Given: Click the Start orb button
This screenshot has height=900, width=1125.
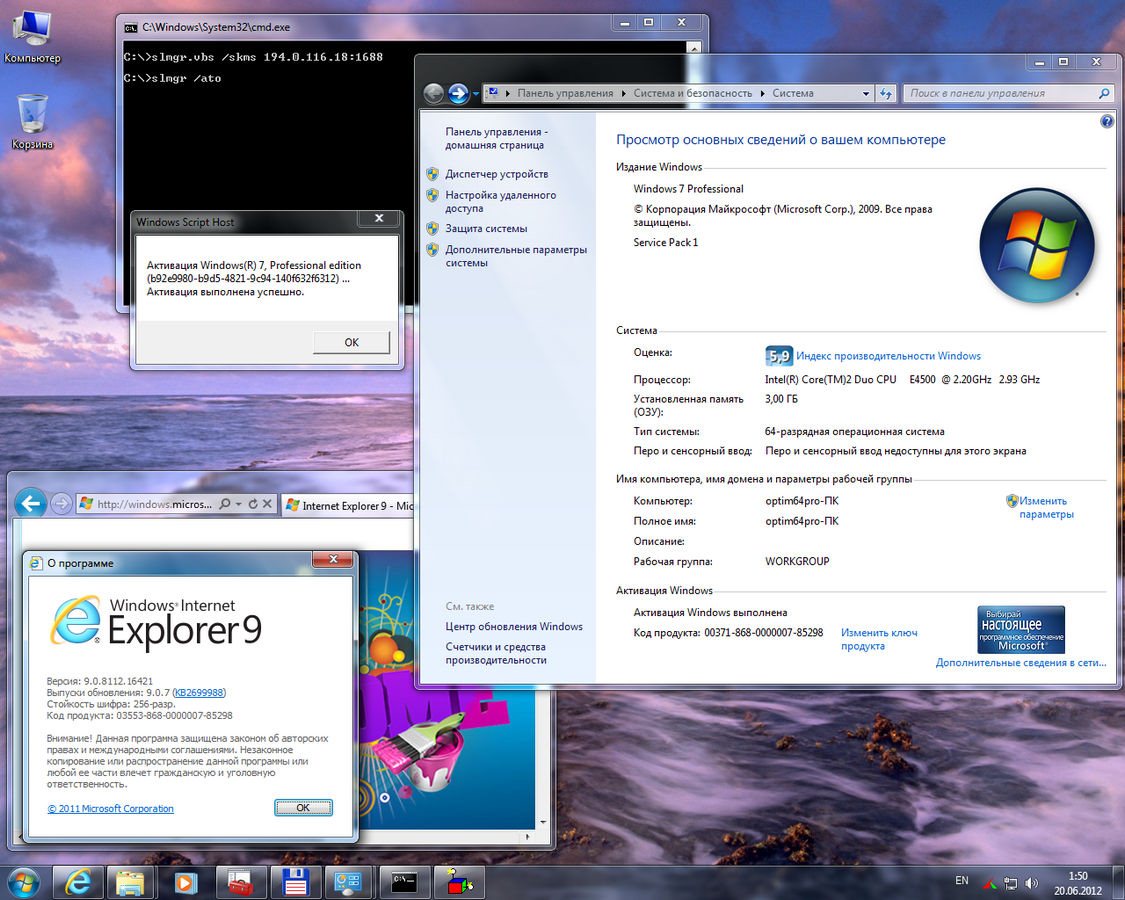Looking at the screenshot, I should pyautogui.click(x=22, y=882).
